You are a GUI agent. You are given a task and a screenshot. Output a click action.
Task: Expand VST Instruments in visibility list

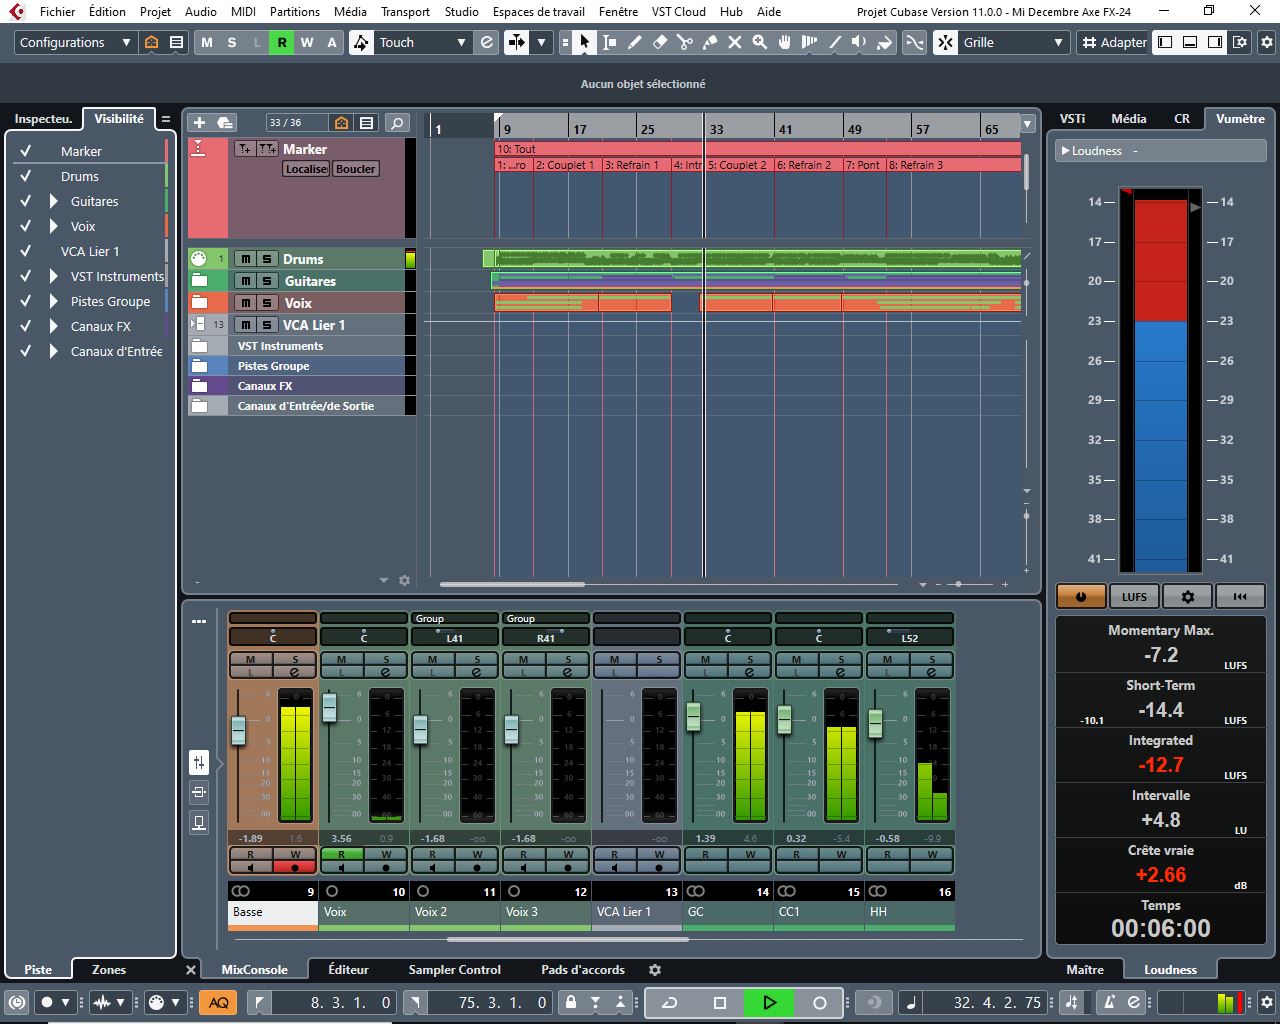click(x=54, y=276)
